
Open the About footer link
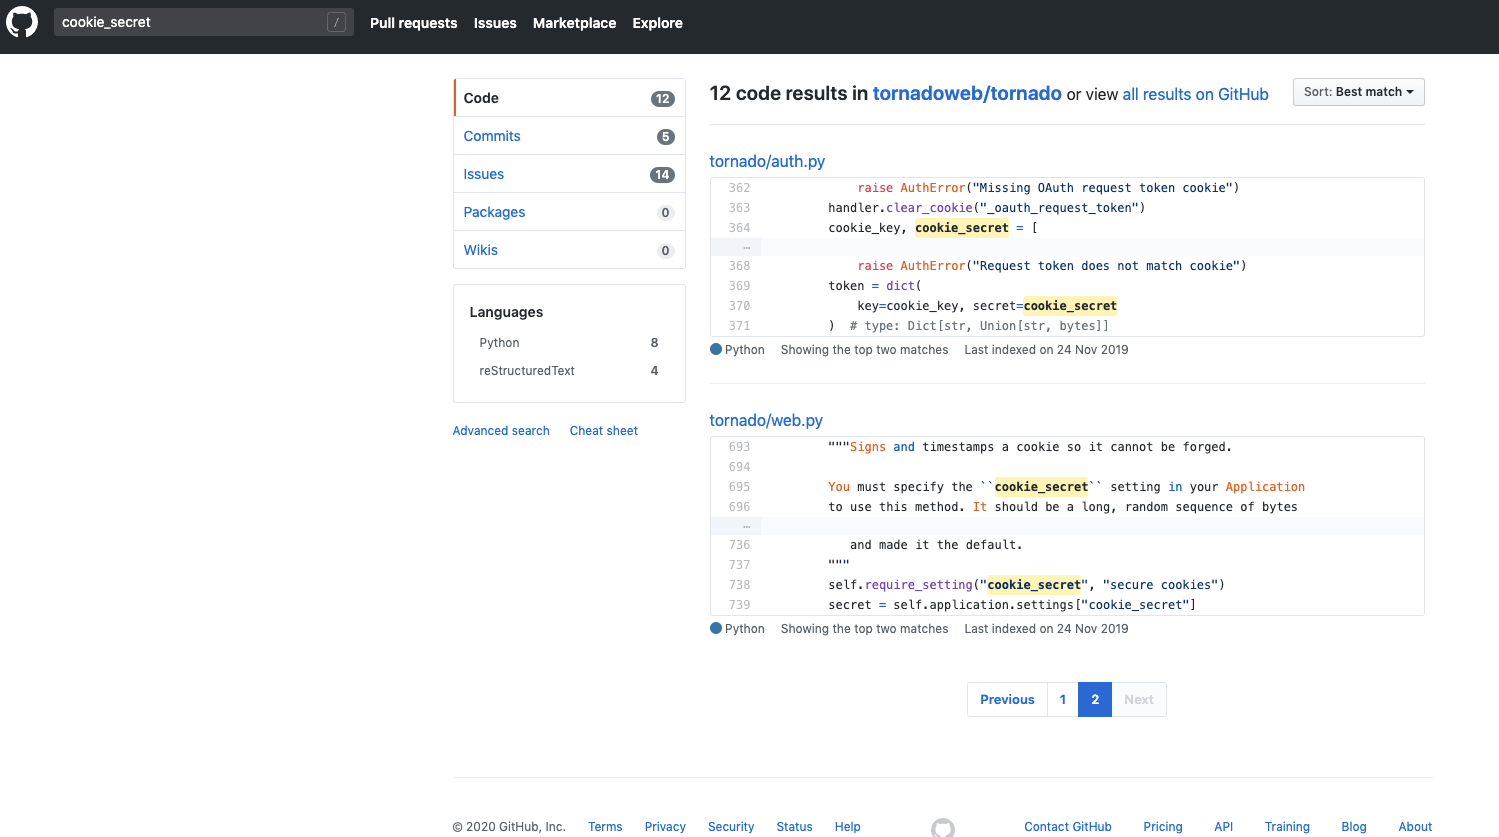(x=1415, y=827)
